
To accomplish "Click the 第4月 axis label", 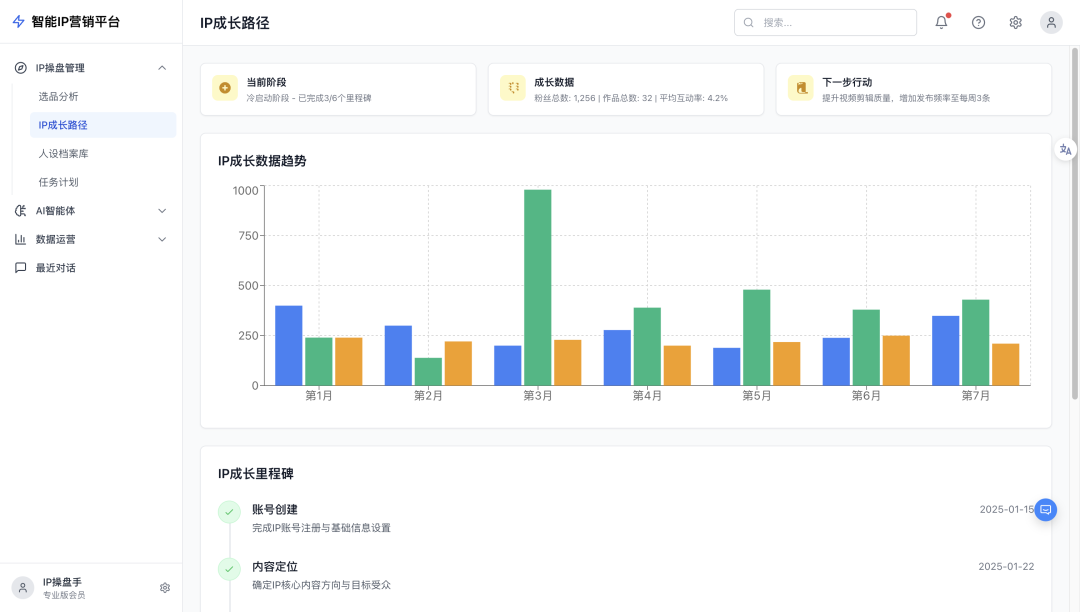I will [647, 396].
